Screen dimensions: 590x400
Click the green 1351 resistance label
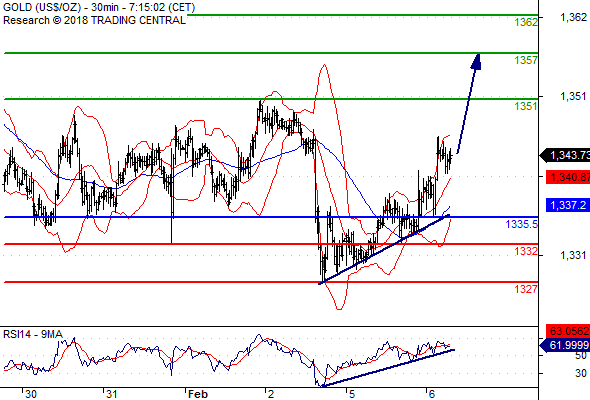[526, 106]
